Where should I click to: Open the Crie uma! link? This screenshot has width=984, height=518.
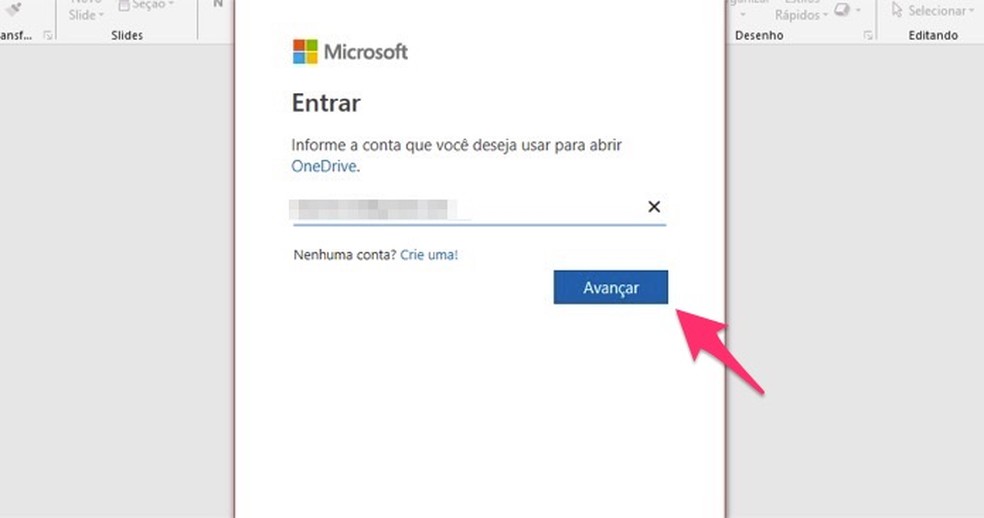pos(429,254)
